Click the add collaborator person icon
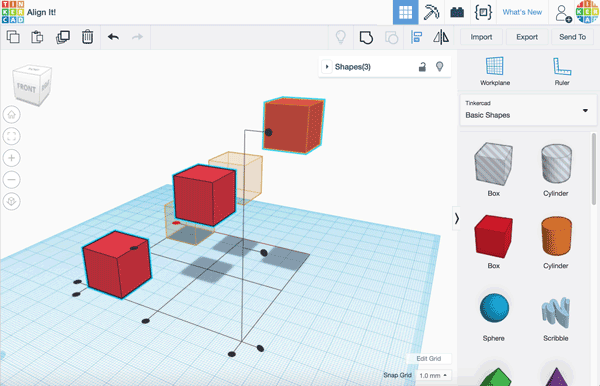This screenshot has height=386, width=600. click(563, 13)
